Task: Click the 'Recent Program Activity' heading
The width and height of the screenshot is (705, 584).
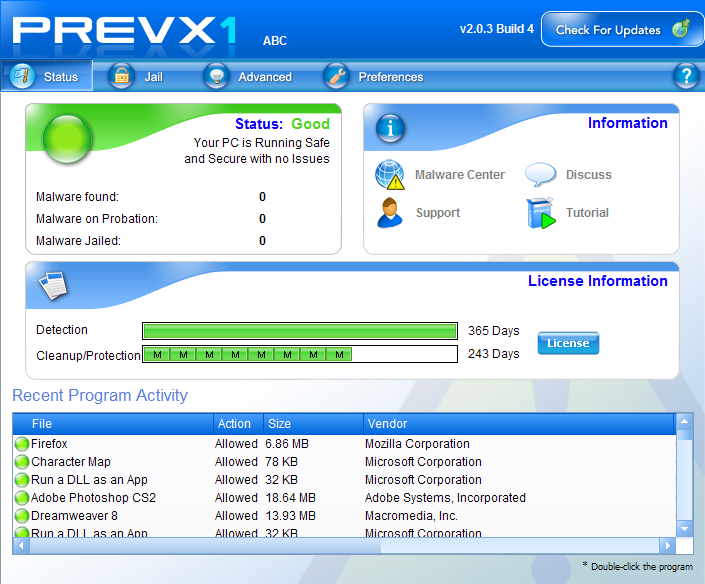Action: (100, 395)
